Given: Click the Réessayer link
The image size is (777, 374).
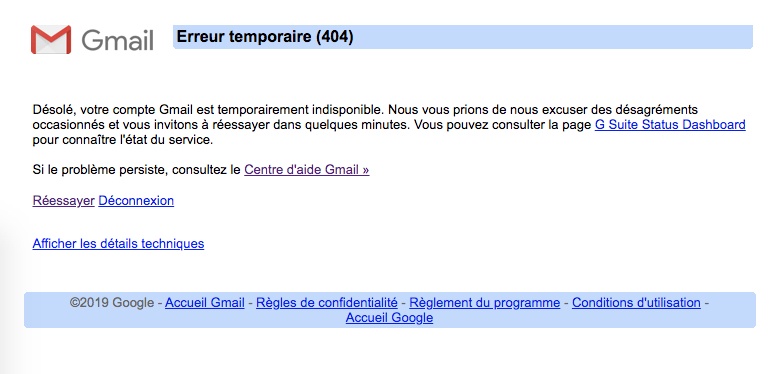Looking at the screenshot, I should click(x=63, y=201).
